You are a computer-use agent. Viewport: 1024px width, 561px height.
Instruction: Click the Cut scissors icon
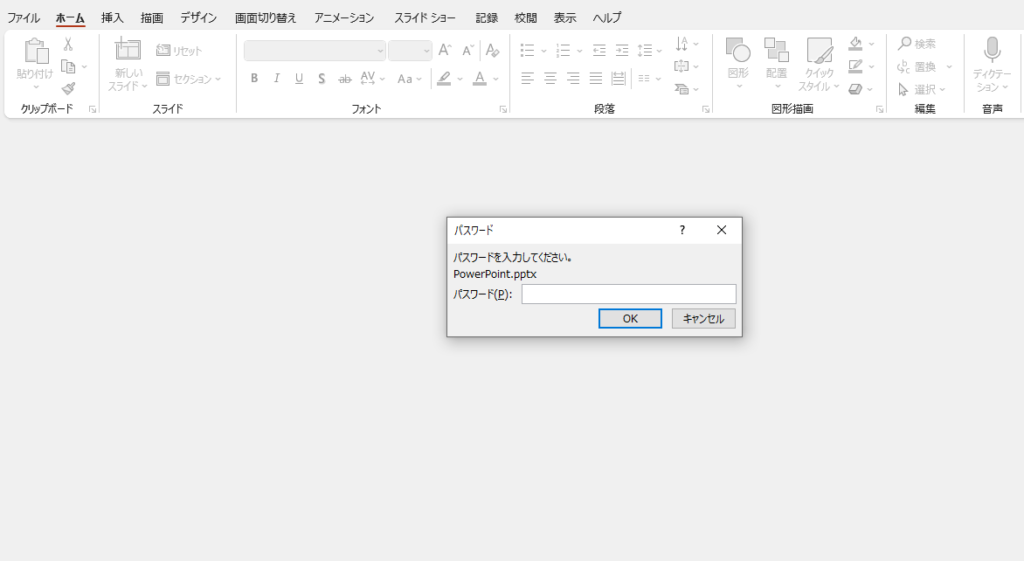pyautogui.click(x=68, y=44)
